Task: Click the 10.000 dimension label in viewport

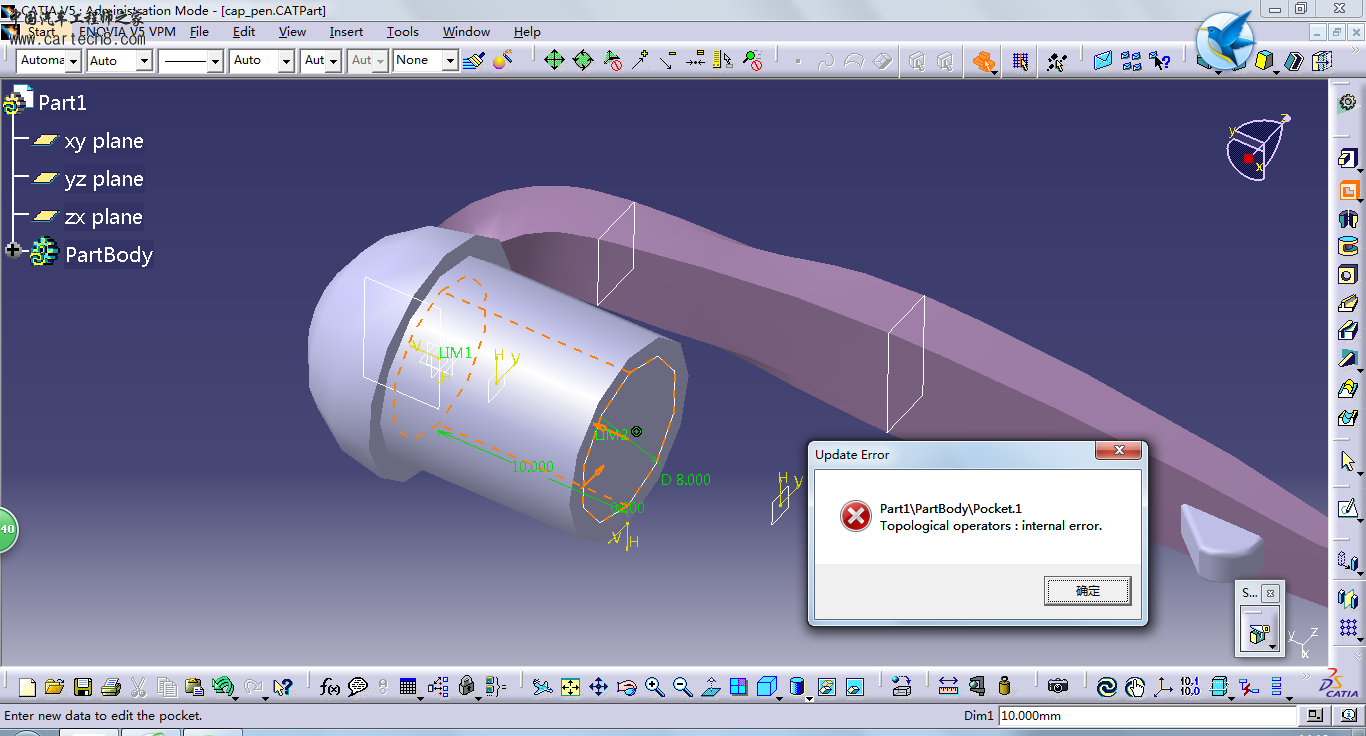Action: pos(532,467)
